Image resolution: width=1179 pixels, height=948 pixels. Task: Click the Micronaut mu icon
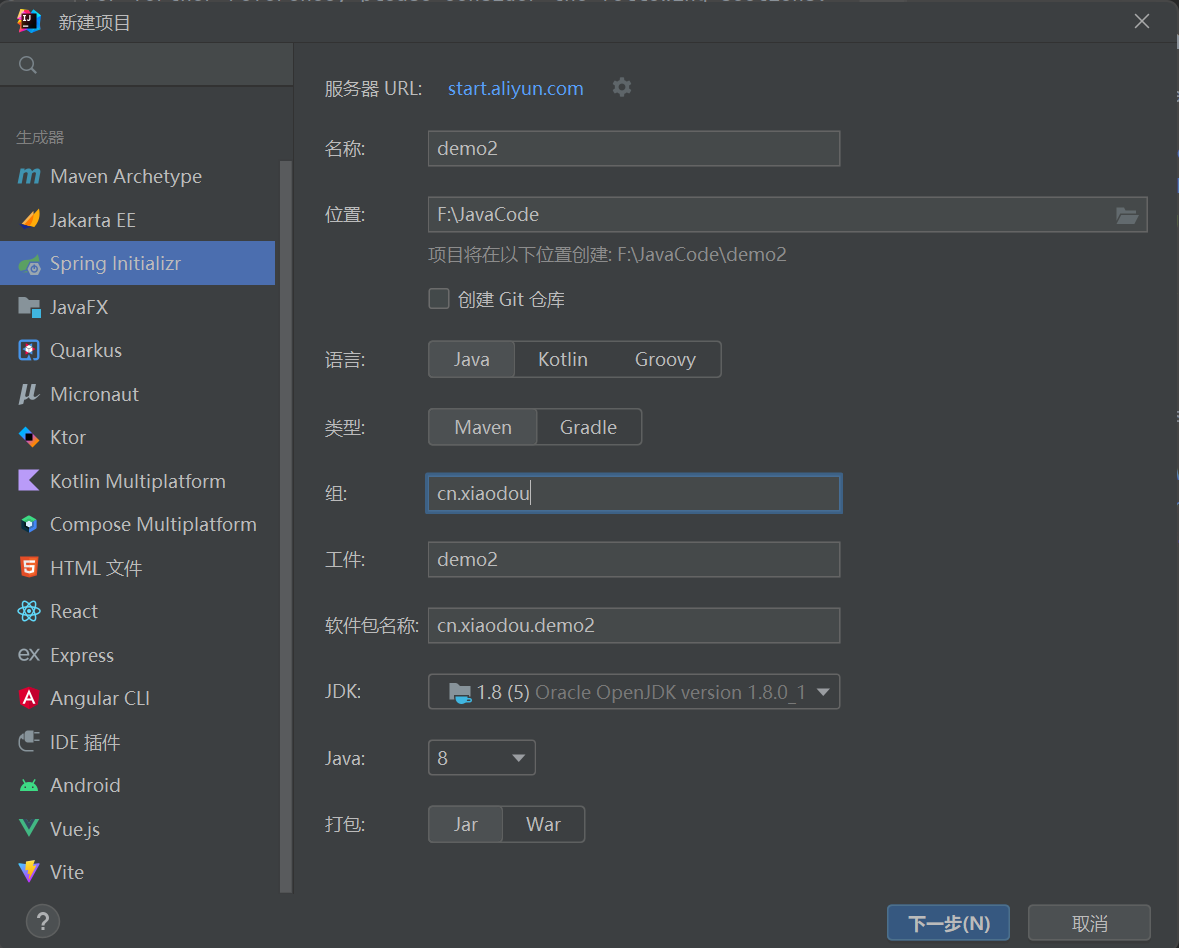[x=29, y=394]
